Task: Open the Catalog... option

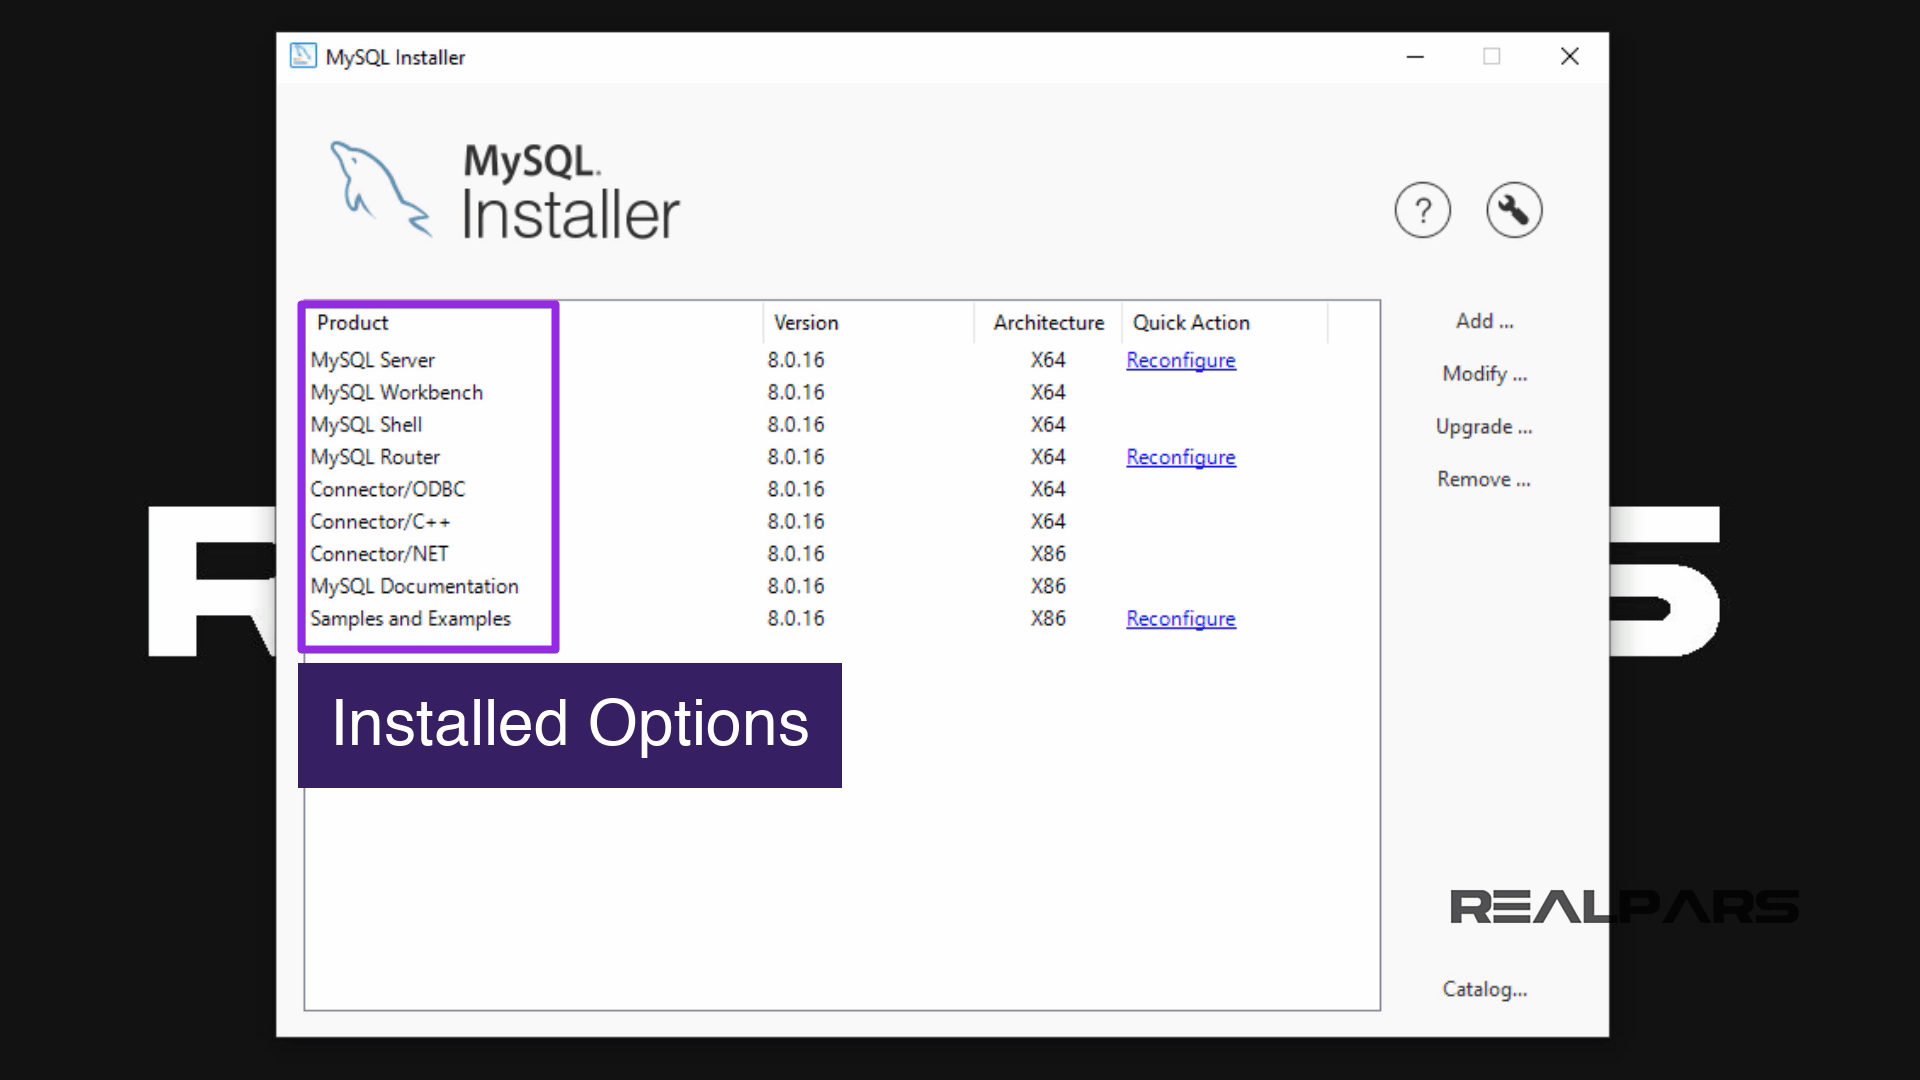Action: pos(1484,989)
